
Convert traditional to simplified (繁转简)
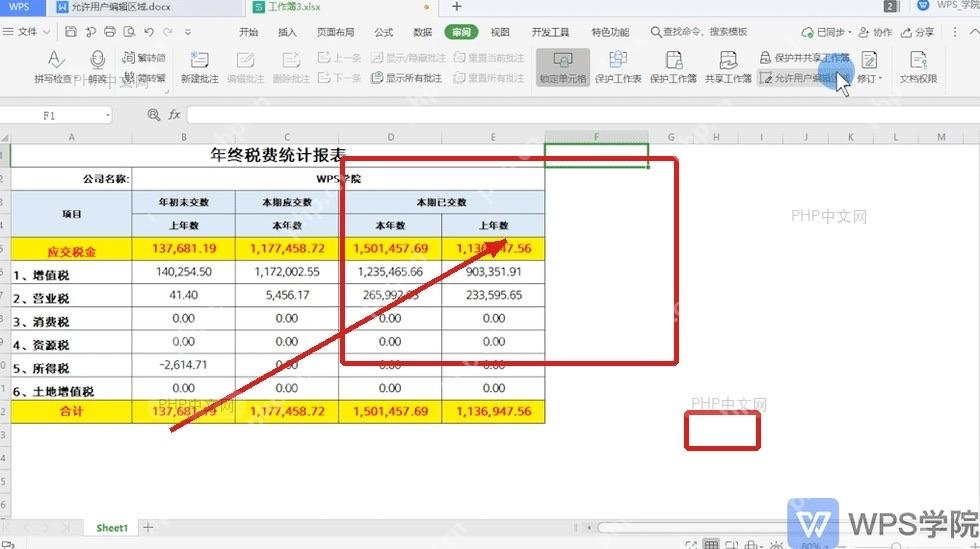click(144, 58)
